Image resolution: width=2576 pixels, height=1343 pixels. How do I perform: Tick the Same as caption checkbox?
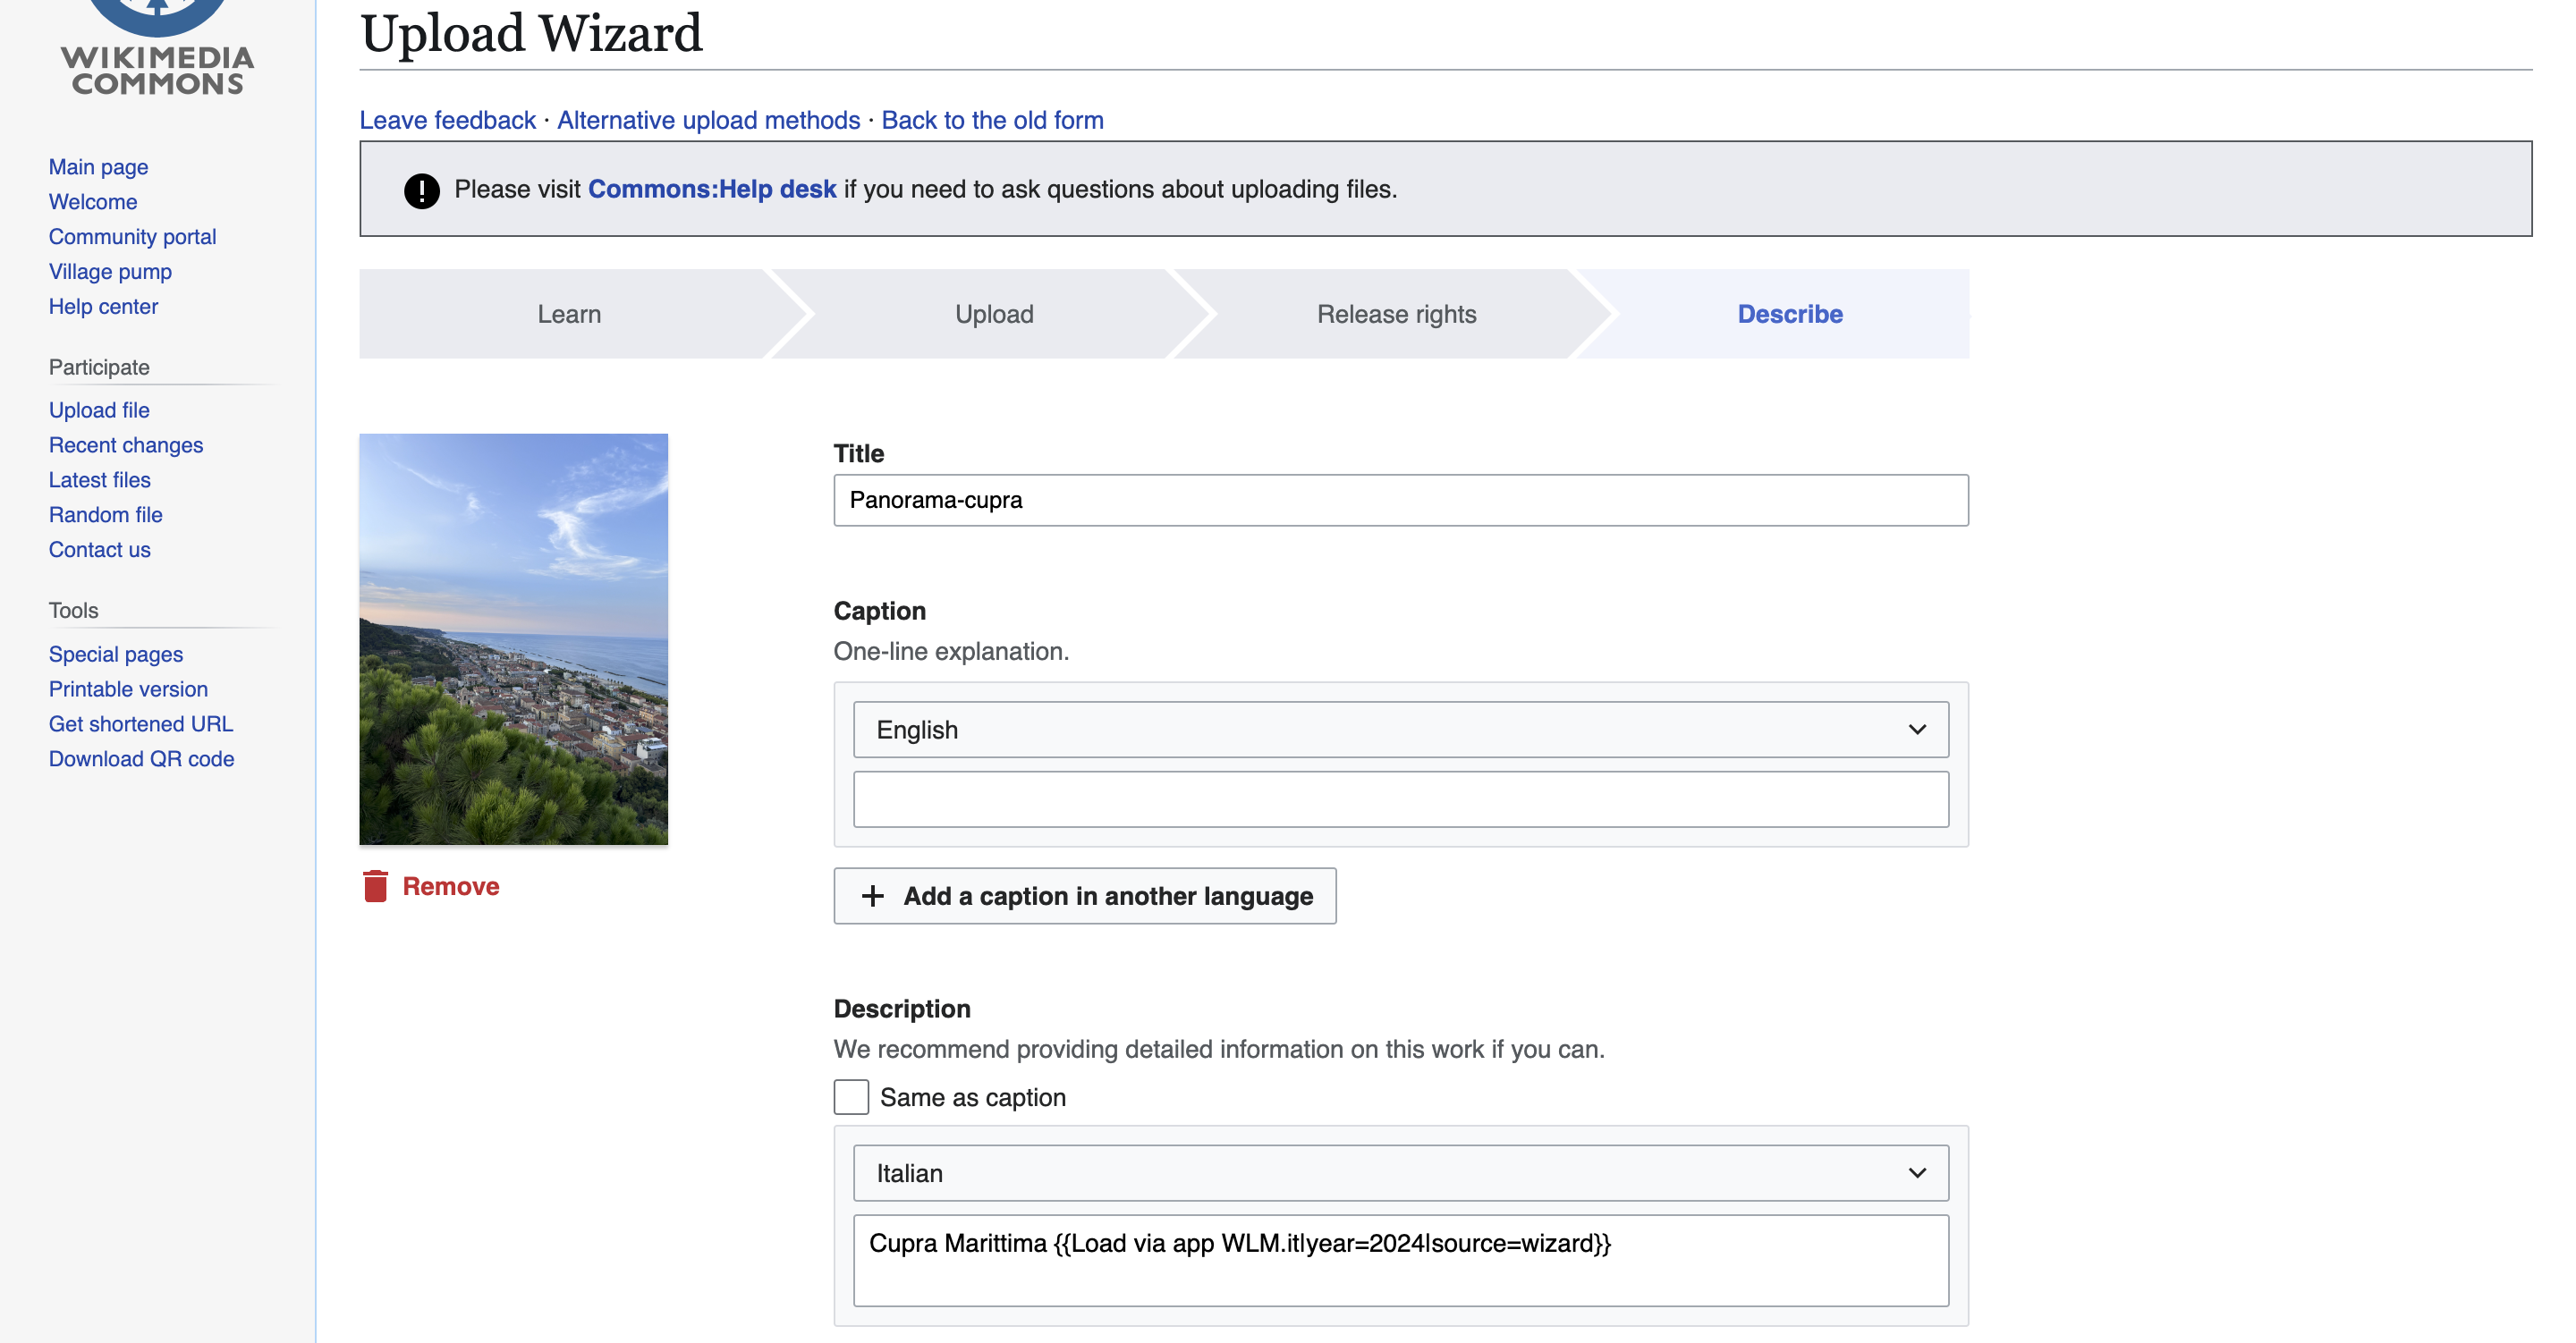coord(851,1097)
